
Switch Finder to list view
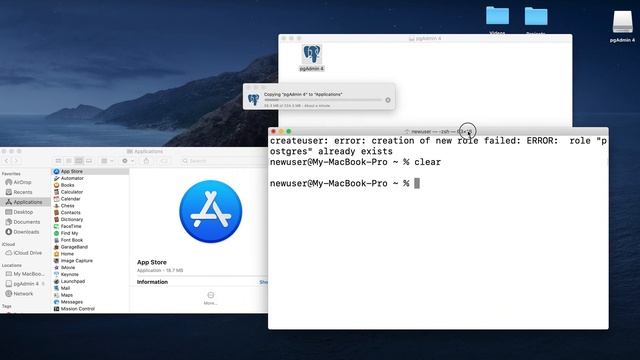pyautogui.click(x=69, y=161)
